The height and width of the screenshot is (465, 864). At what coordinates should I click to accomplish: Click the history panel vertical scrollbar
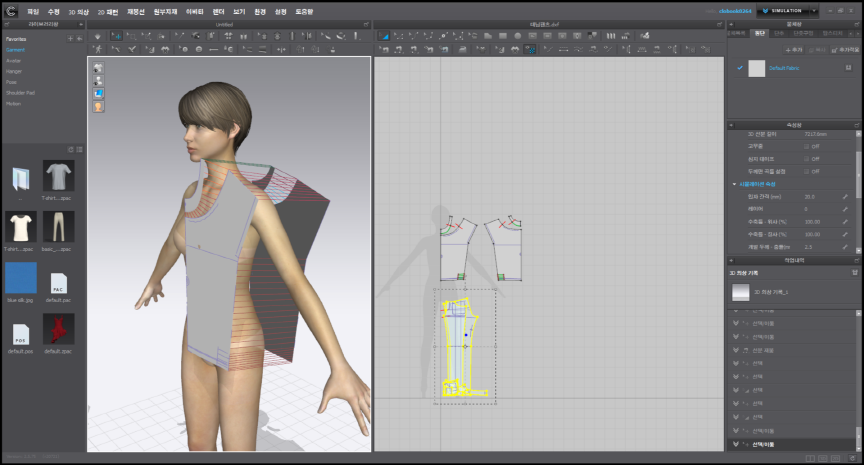[858, 380]
